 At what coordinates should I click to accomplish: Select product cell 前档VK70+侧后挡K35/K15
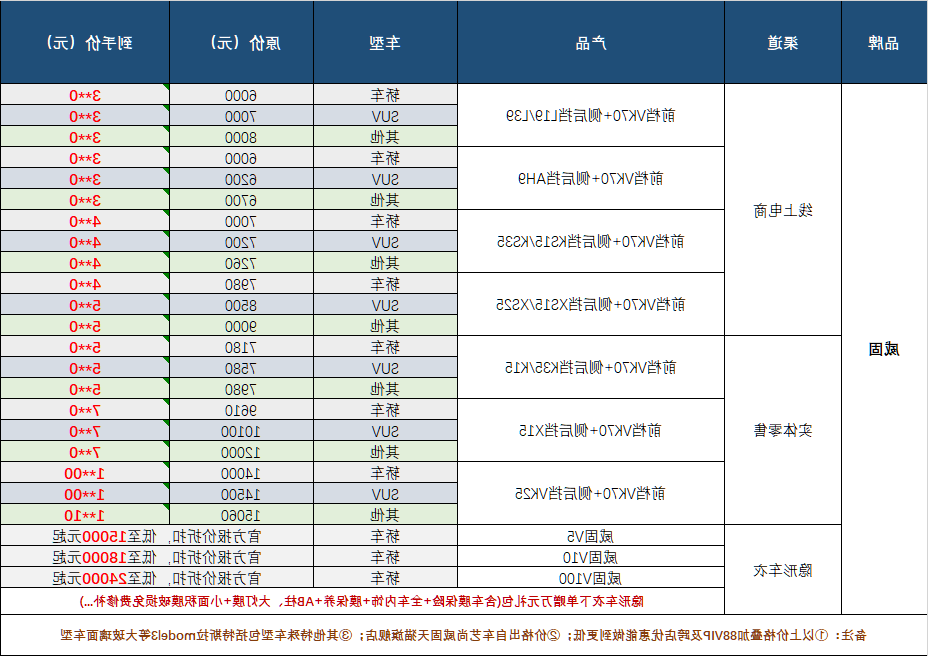point(591,368)
